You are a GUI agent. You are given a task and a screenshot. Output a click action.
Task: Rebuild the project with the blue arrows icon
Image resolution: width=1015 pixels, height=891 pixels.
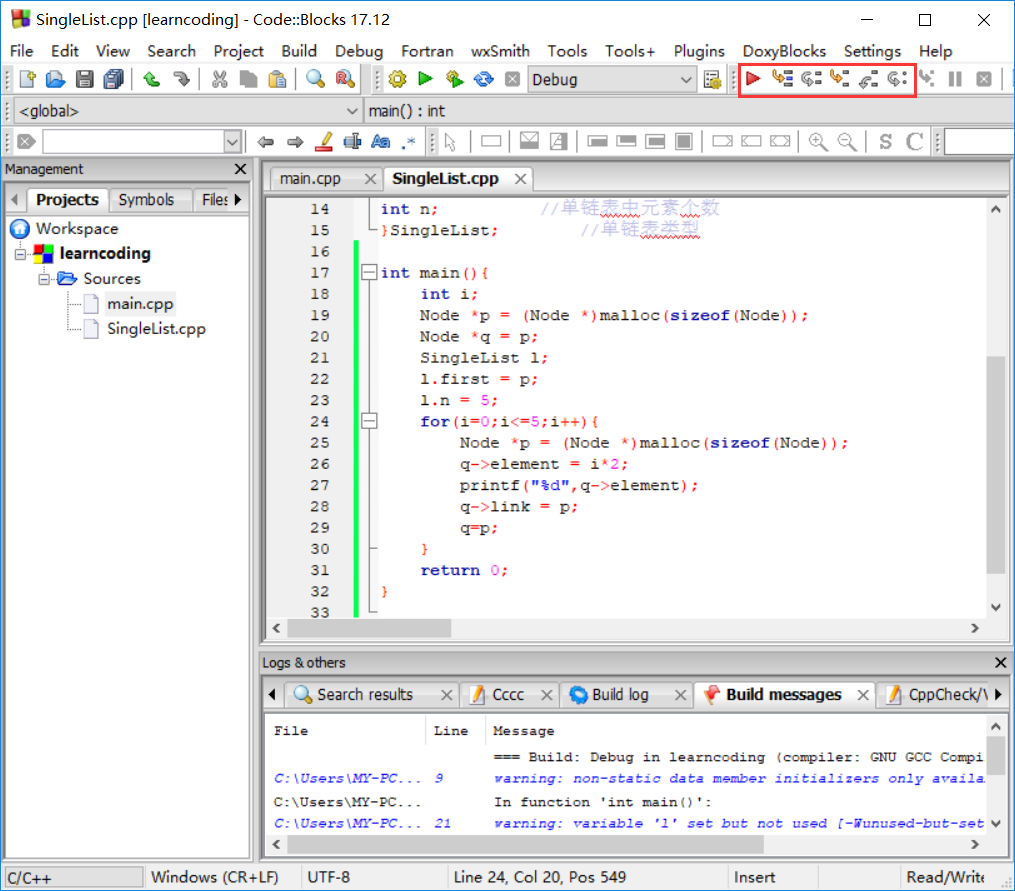484,80
